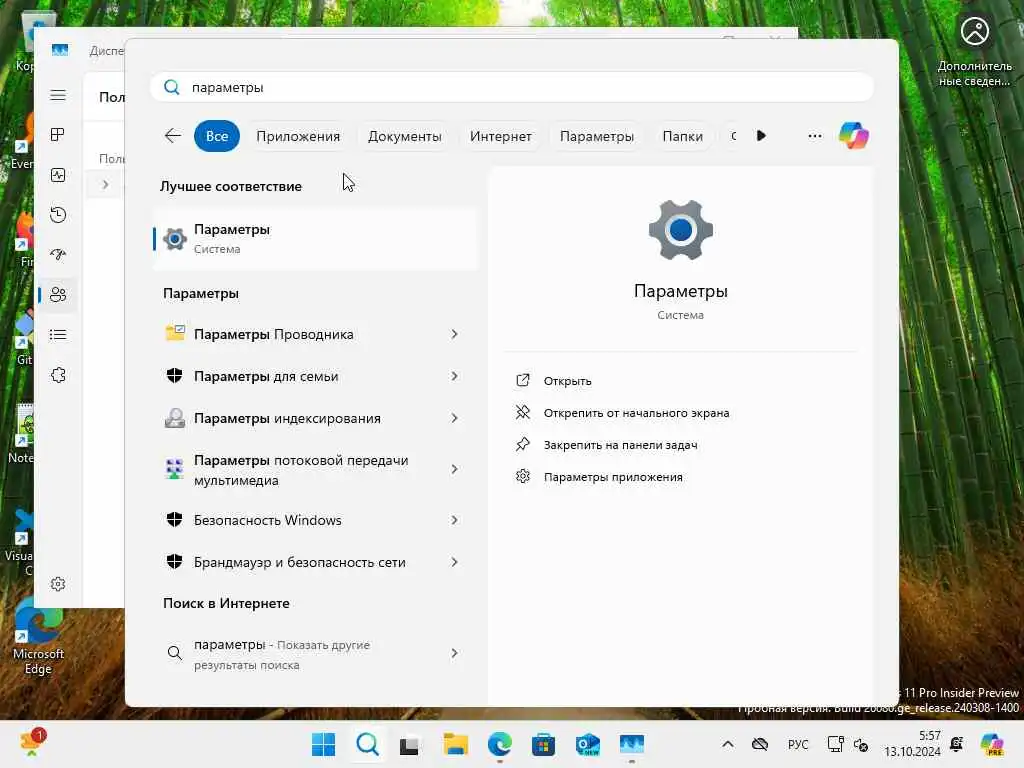
Task: Show more filter tabs with play arrow
Action: 761,136
